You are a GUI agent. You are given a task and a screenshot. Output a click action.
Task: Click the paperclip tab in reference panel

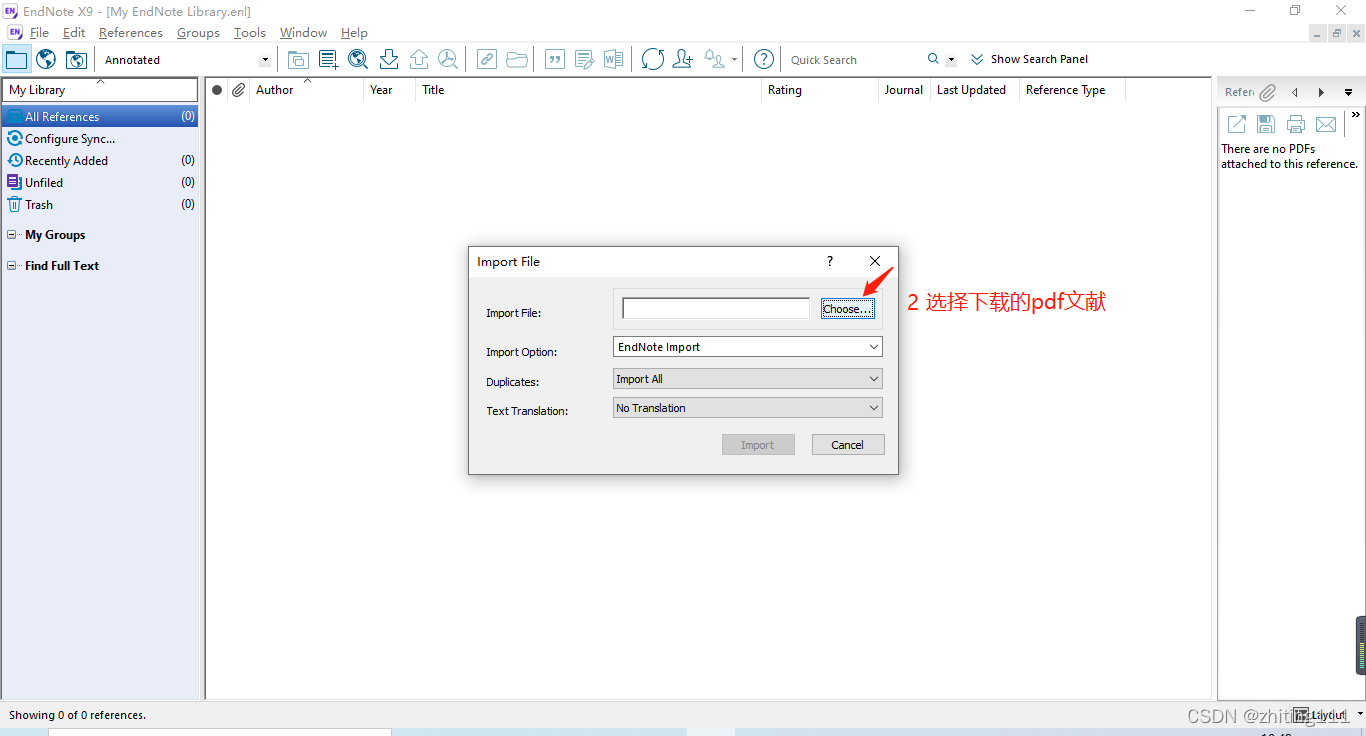(1267, 92)
